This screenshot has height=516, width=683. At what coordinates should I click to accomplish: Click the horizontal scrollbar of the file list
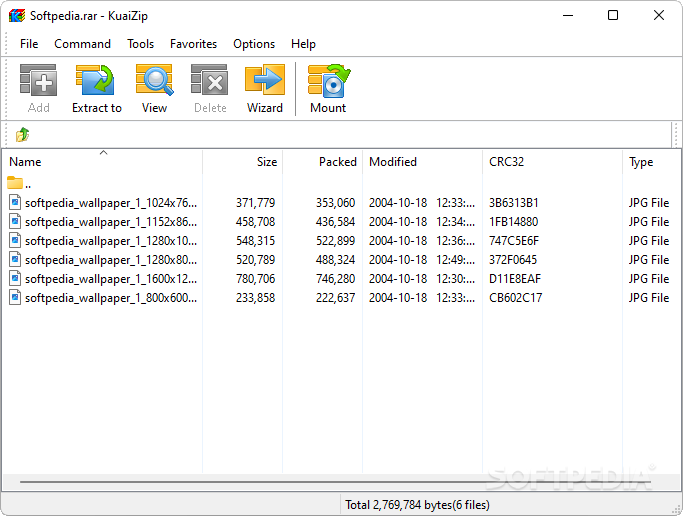click(x=335, y=482)
